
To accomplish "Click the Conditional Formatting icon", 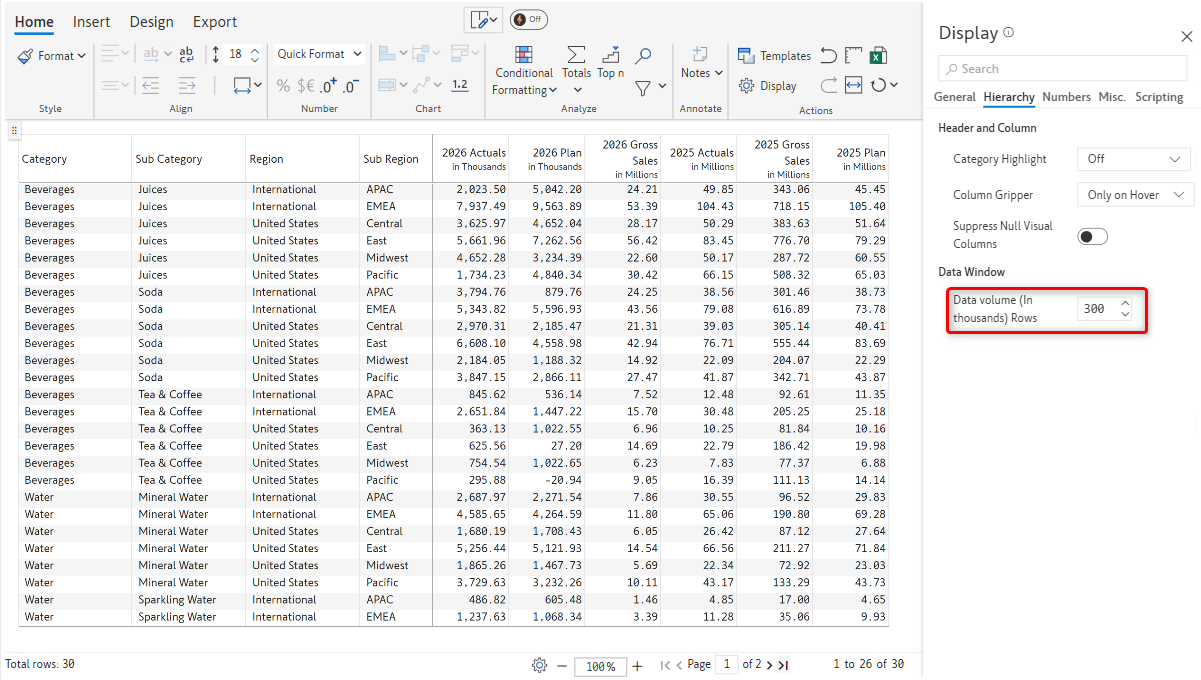I will [523, 55].
